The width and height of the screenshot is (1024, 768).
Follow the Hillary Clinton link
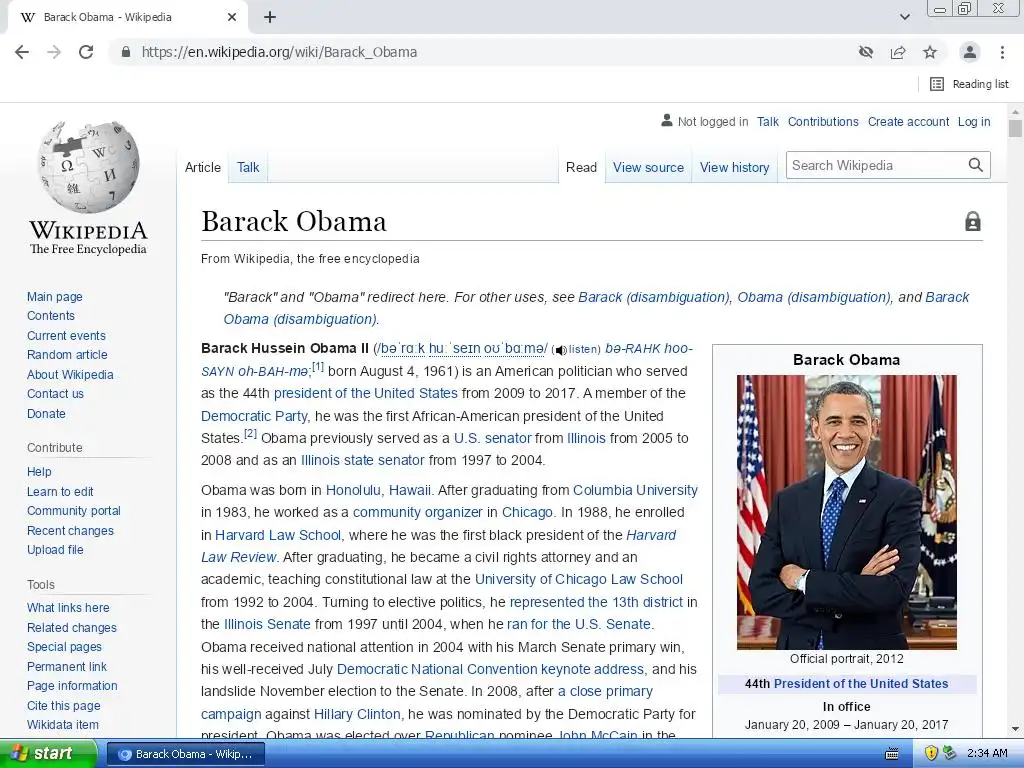(357, 714)
